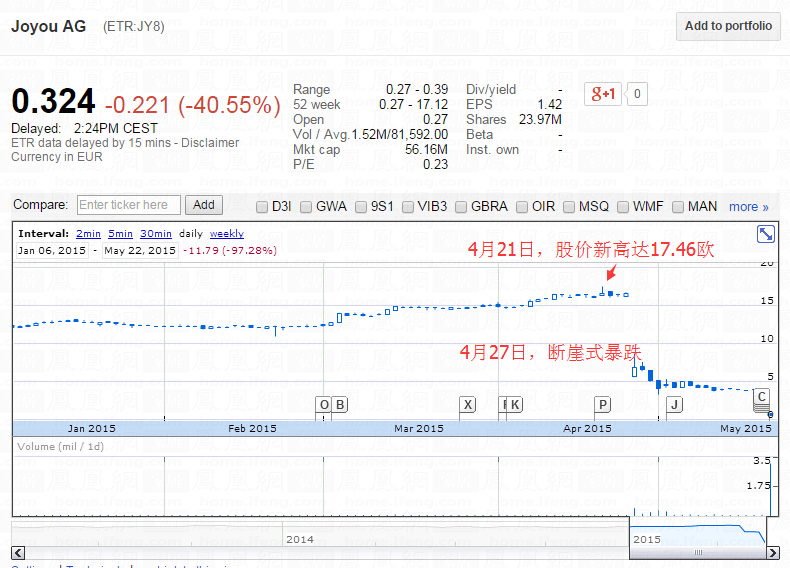
Task: Check the 9S1 comparison checkbox
Action: (x=361, y=207)
